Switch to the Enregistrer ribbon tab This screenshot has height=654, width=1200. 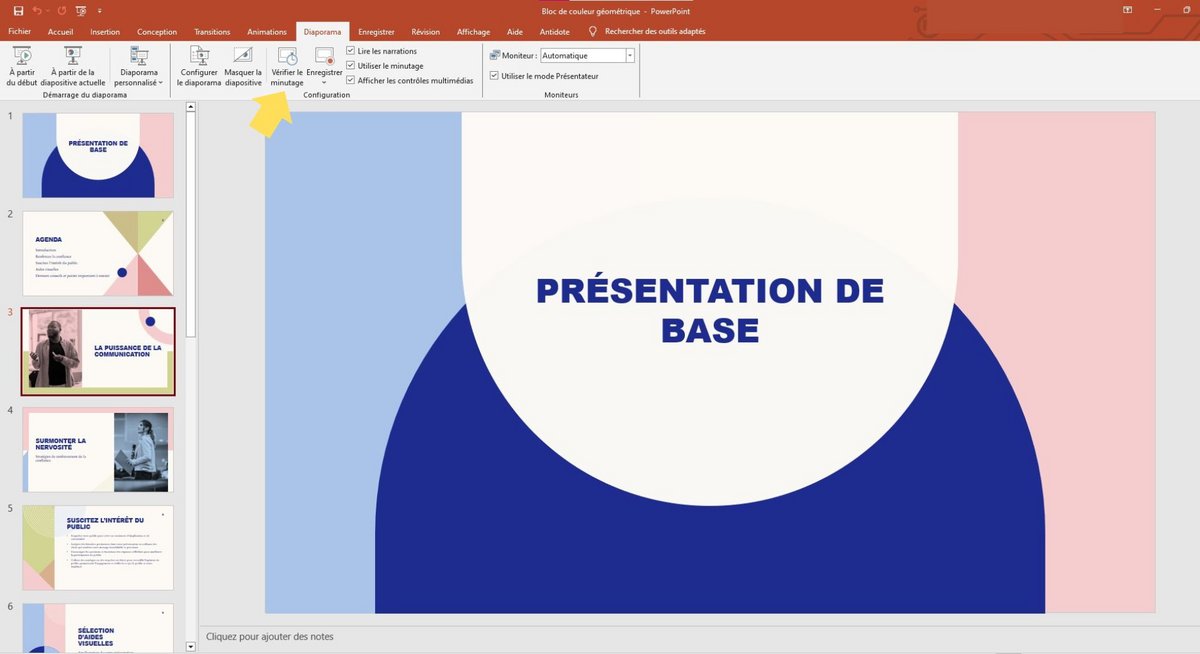pyautogui.click(x=376, y=32)
